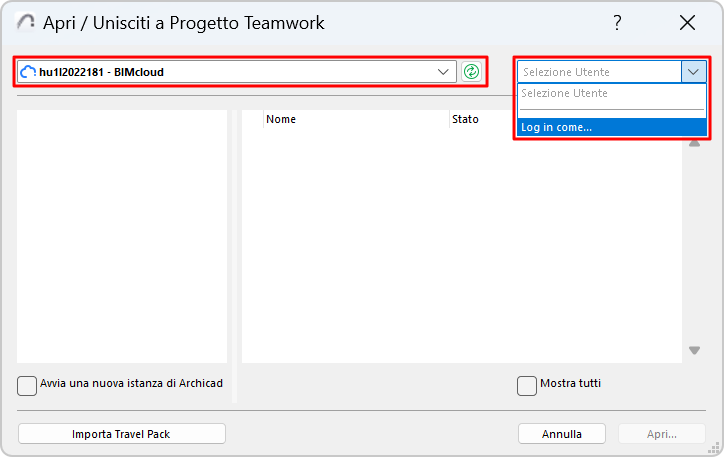
Task: Click the Importa Travel Pack button
Action: click(122, 434)
